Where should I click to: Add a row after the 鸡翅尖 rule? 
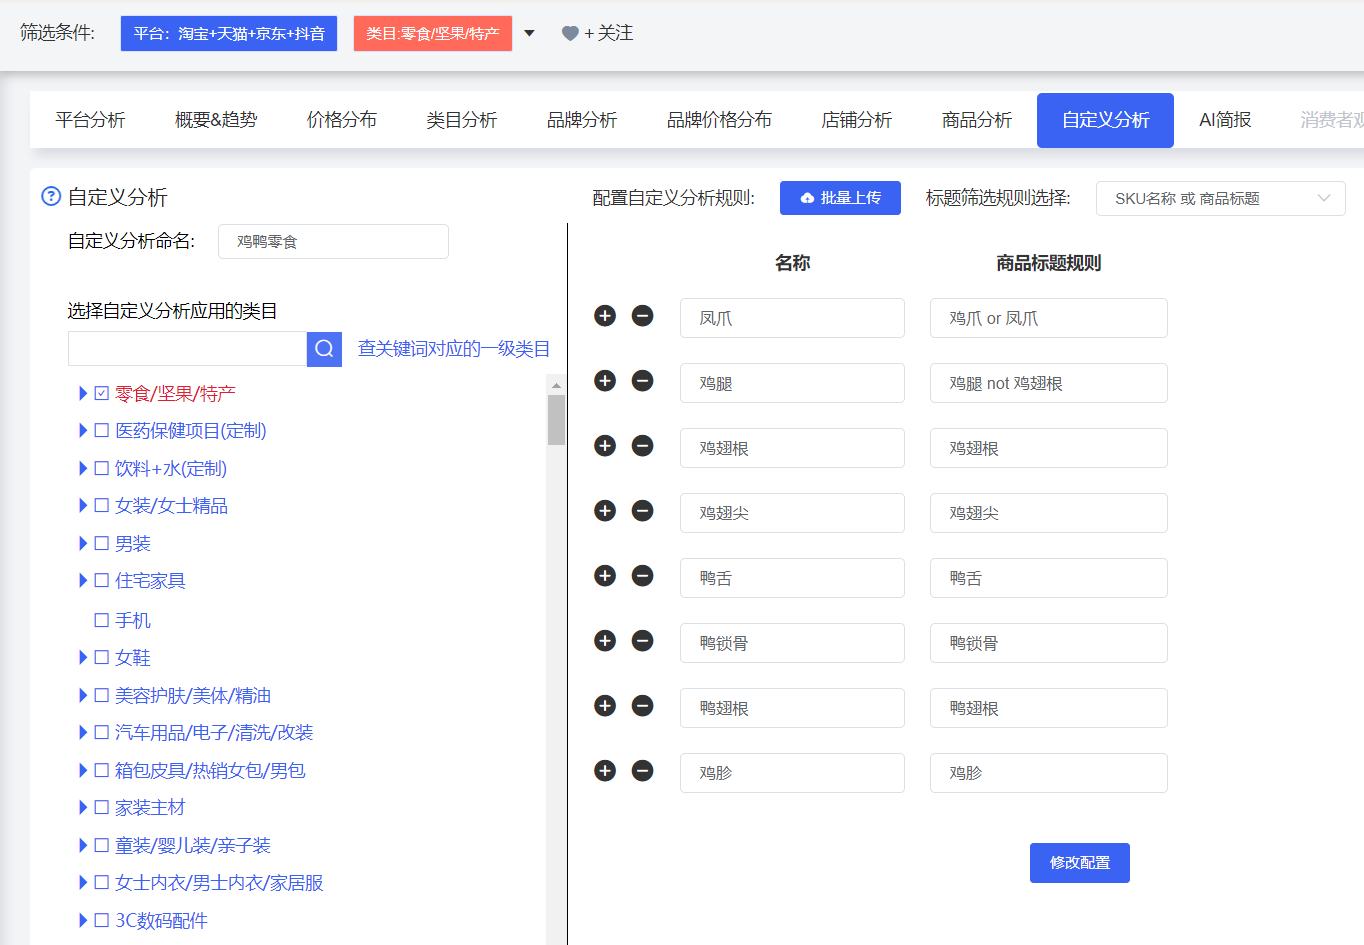click(x=605, y=511)
